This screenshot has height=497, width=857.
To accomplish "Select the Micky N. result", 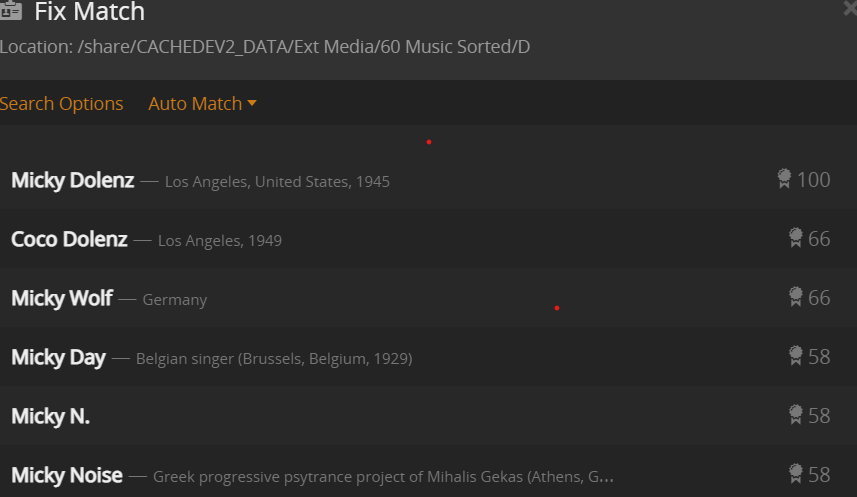I will click(51, 416).
